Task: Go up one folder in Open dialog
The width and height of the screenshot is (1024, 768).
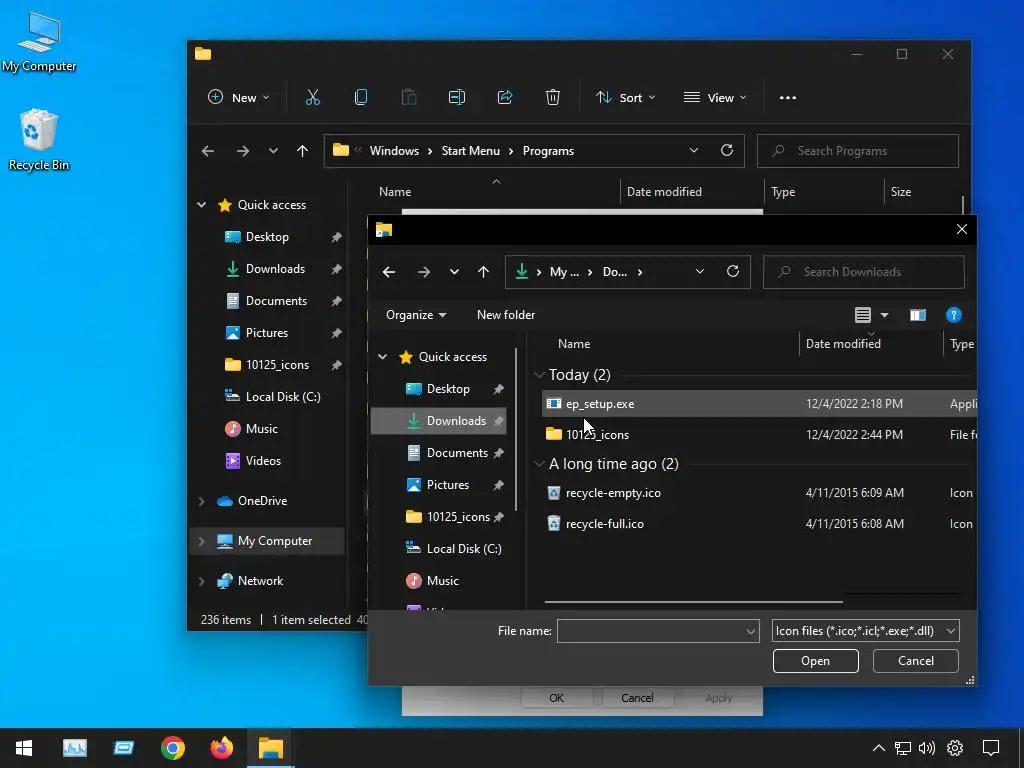Action: [483, 272]
